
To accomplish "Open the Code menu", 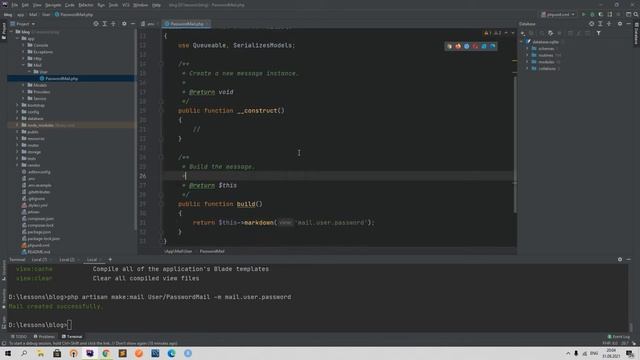I will [70, 5].
